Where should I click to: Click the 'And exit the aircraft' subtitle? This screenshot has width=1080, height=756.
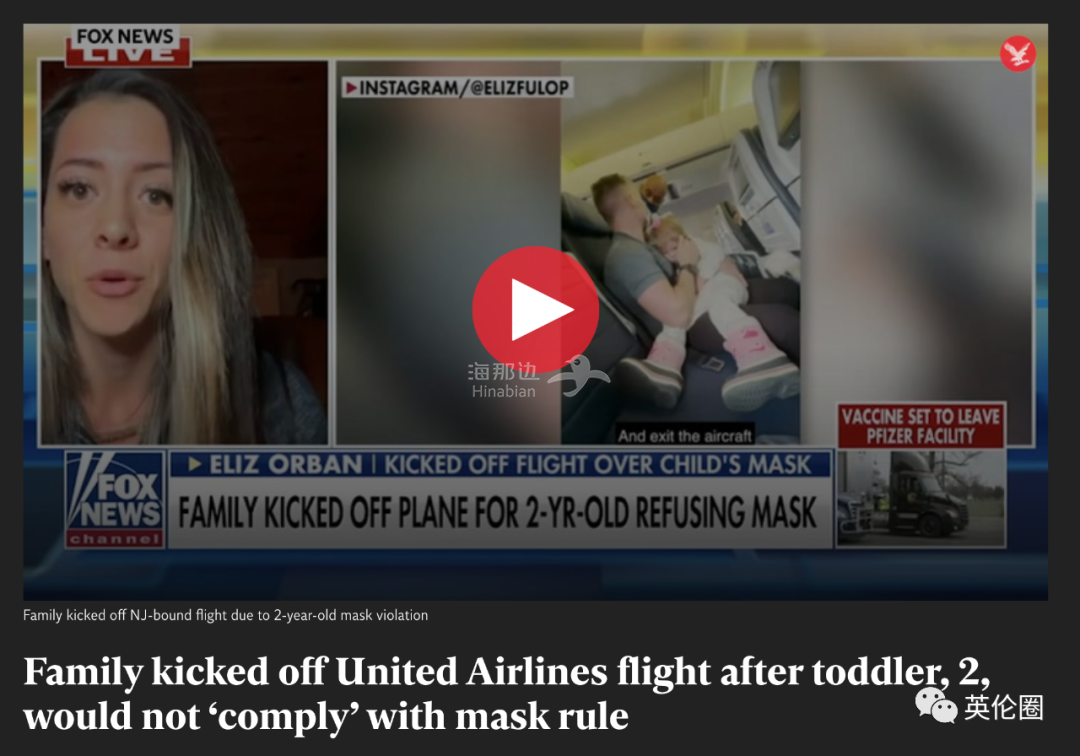pyautogui.click(x=685, y=436)
